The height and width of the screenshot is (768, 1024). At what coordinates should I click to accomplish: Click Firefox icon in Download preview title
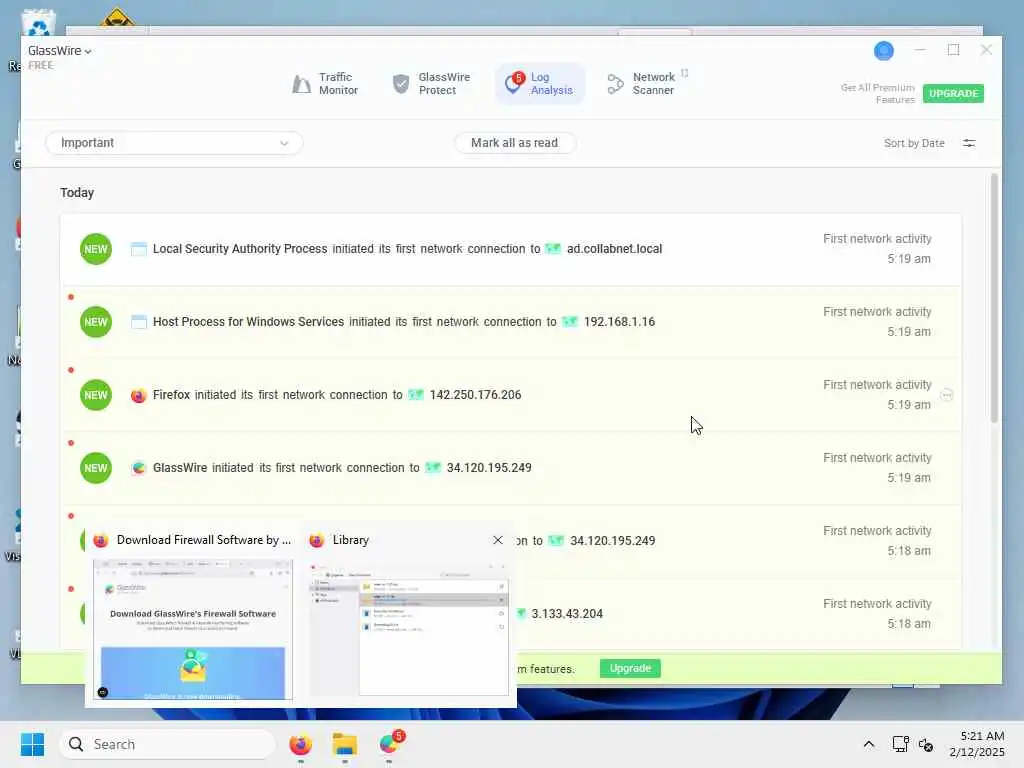tap(101, 540)
